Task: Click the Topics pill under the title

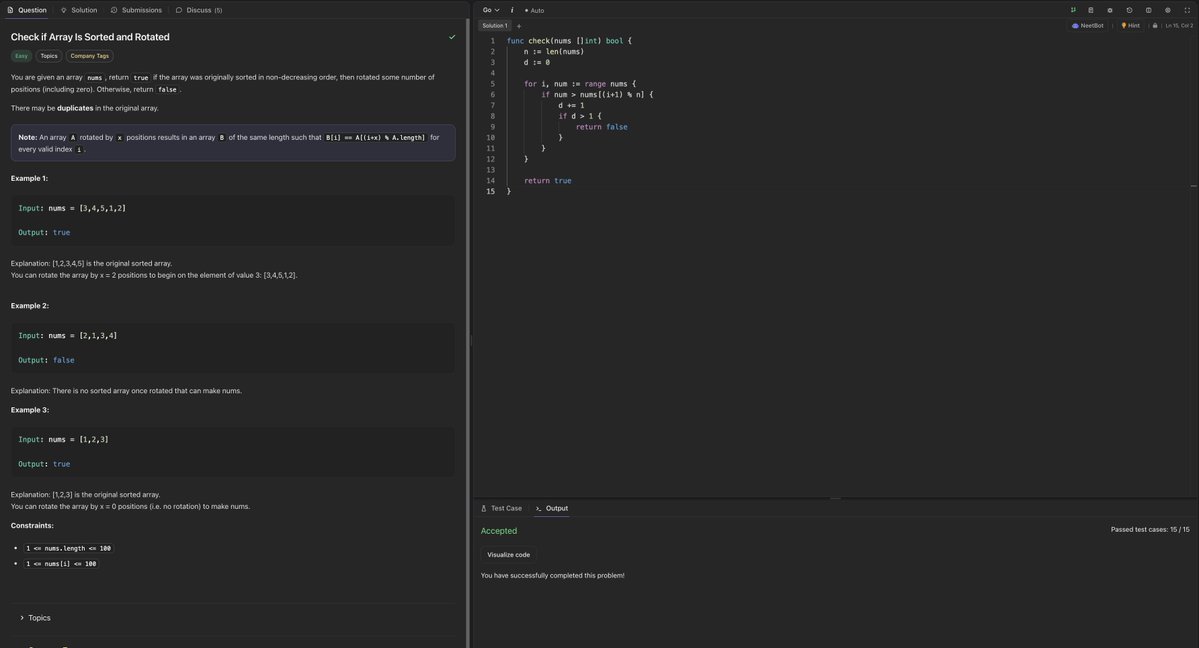Action: point(49,56)
